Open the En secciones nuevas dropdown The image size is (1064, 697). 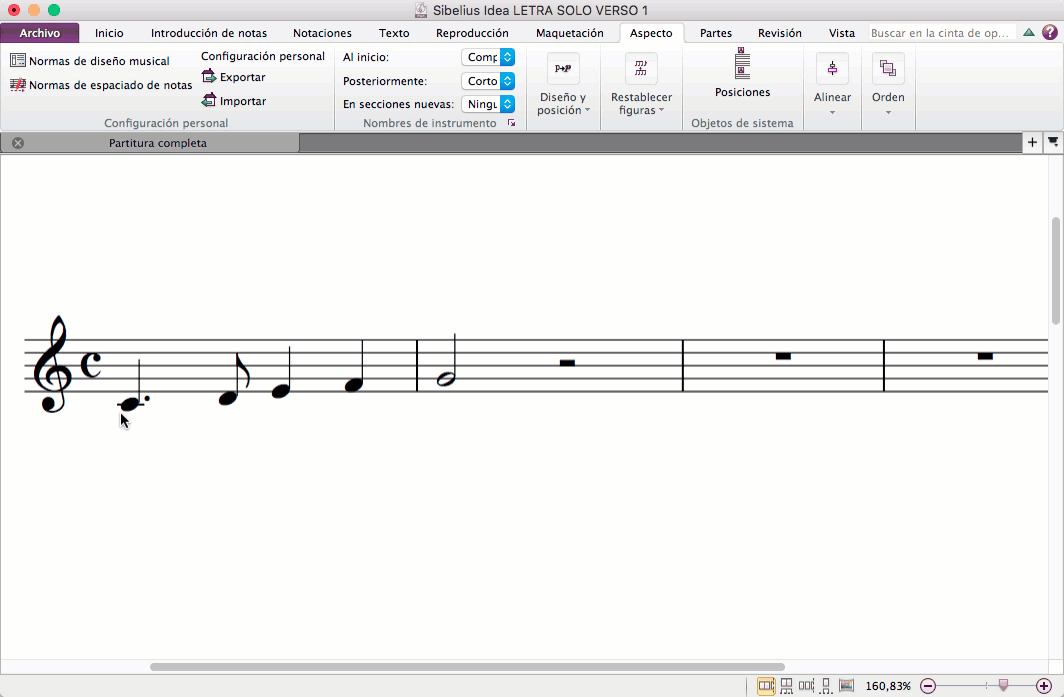pos(488,104)
